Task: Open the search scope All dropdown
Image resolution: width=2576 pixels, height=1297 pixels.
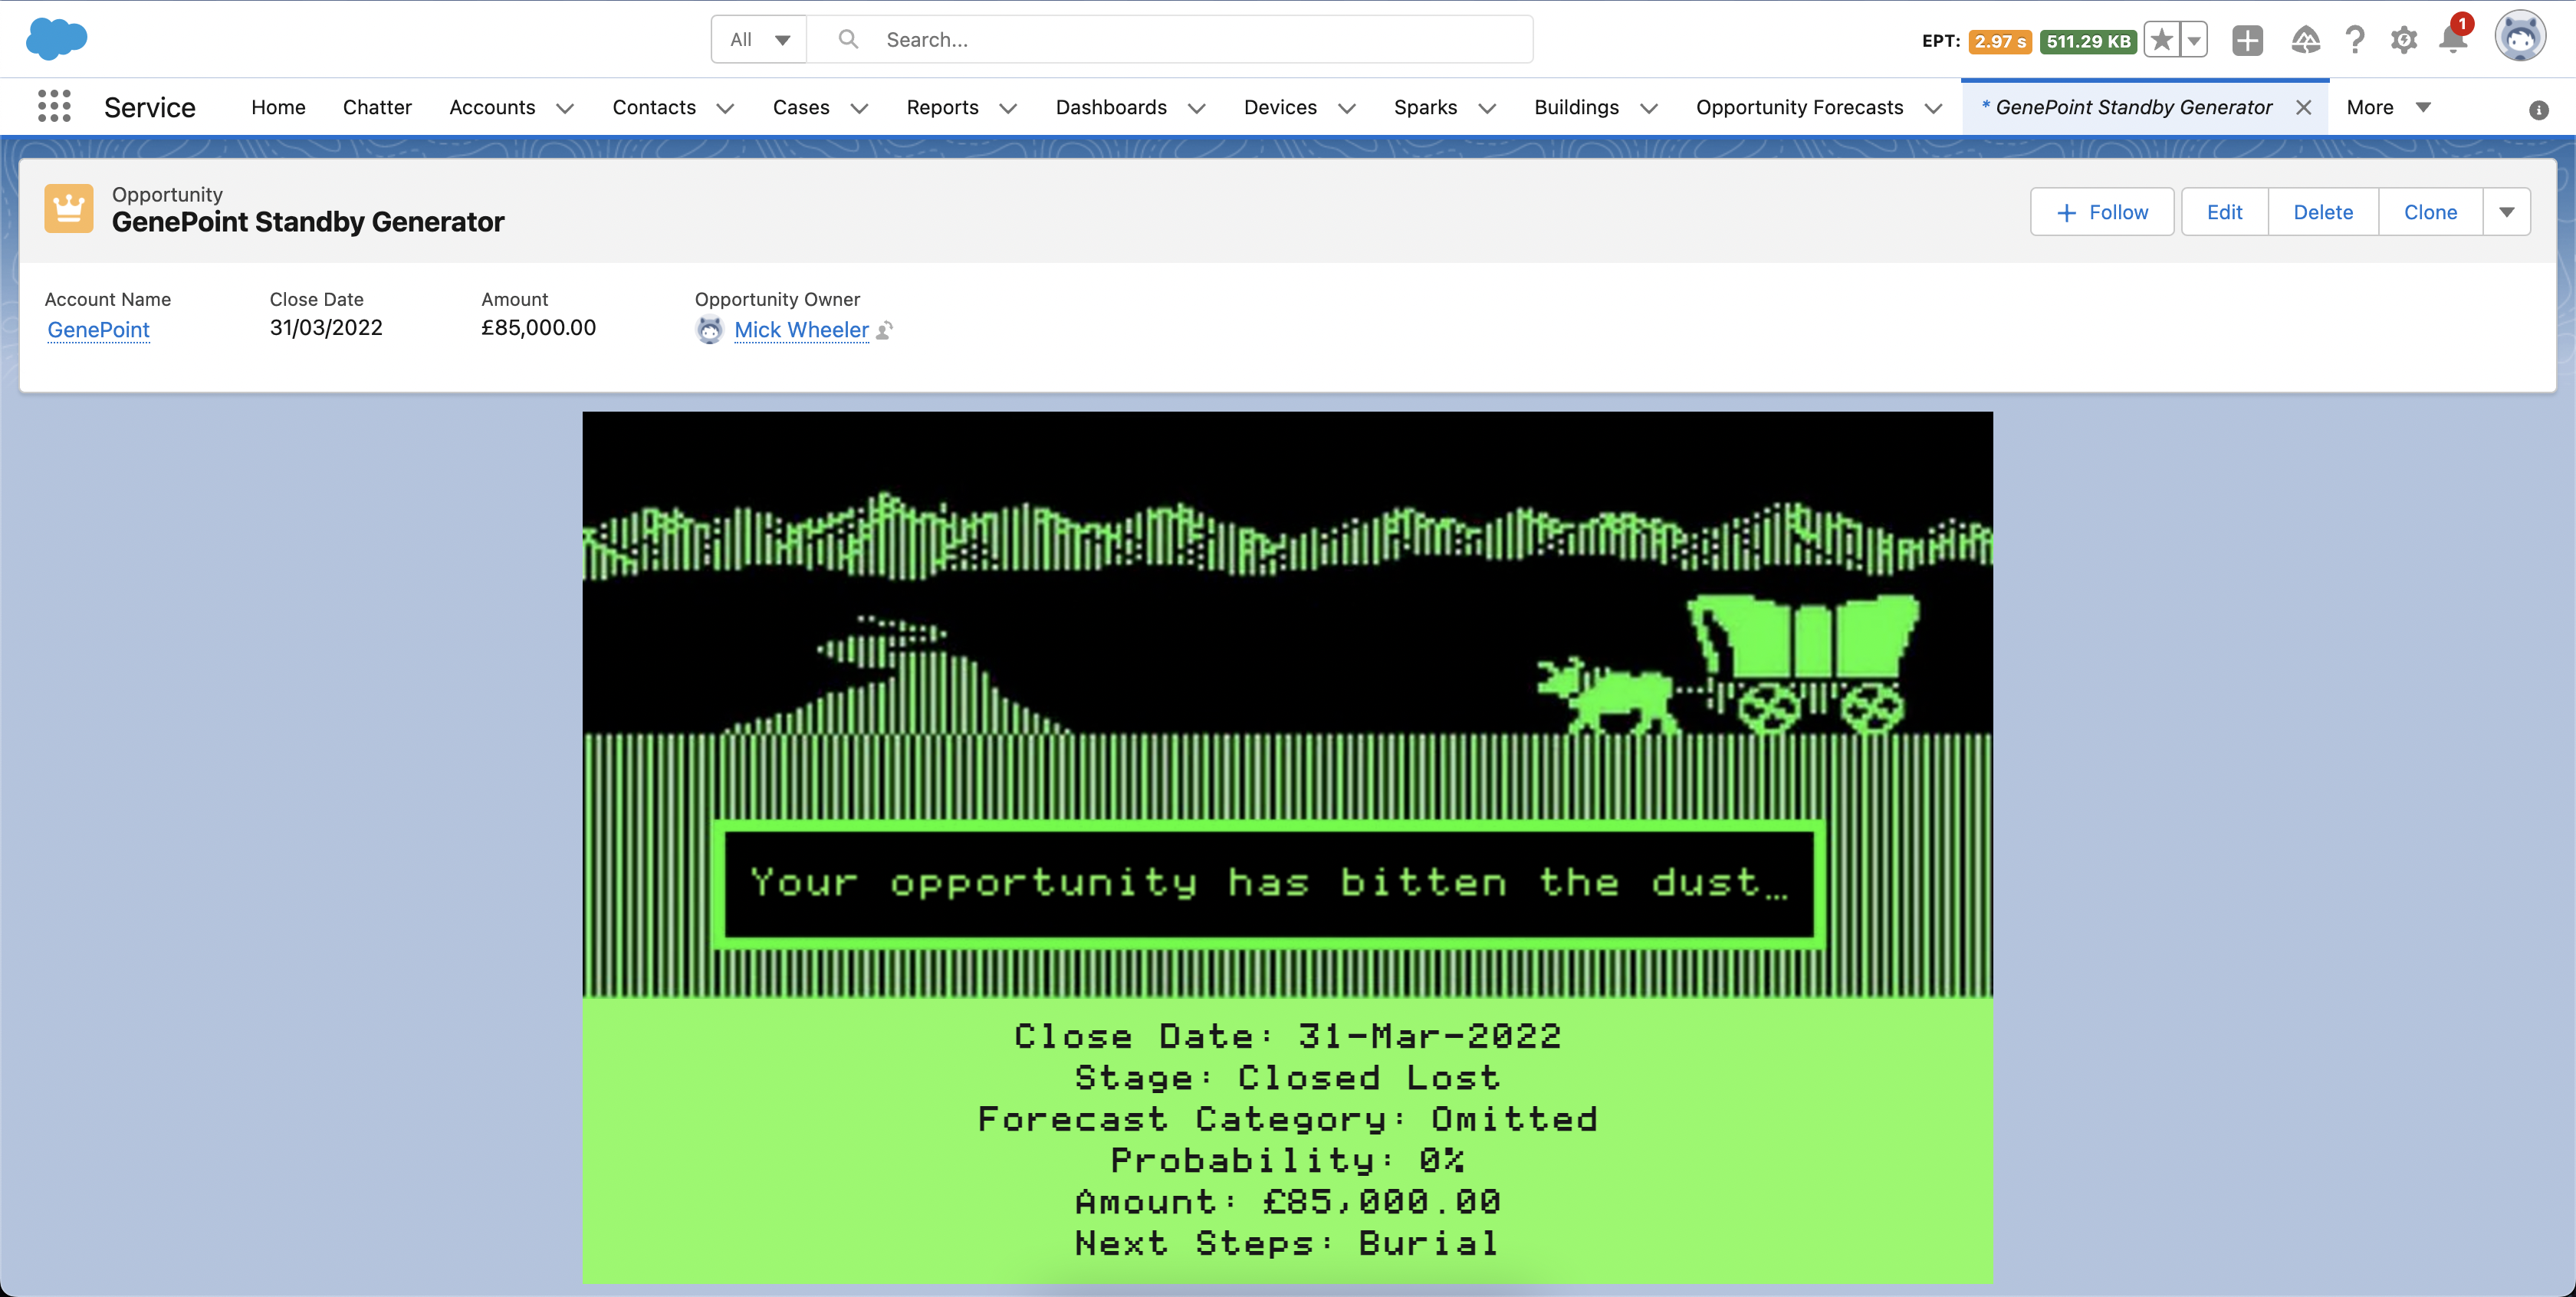Action: point(759,39)
